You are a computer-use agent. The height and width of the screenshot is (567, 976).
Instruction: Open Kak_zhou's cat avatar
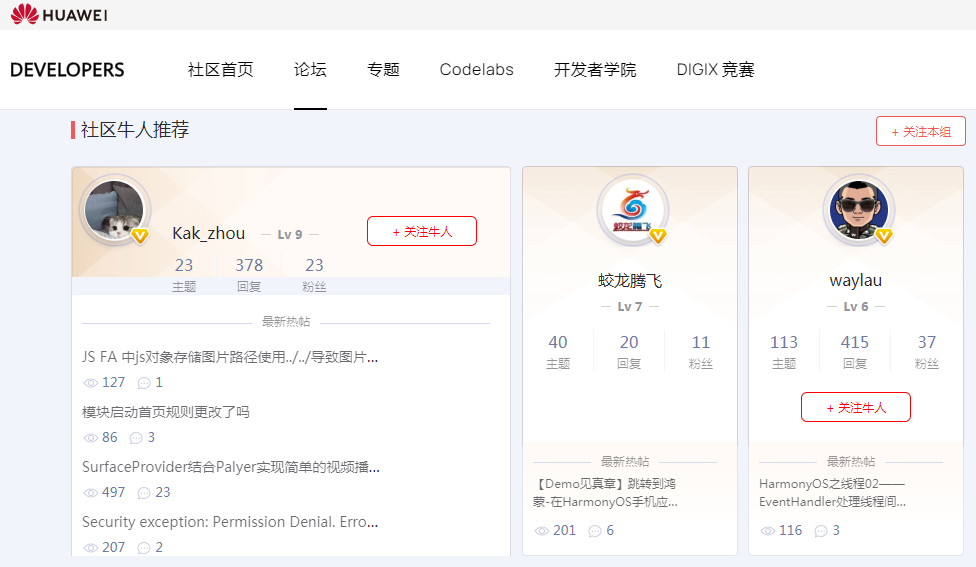113,211
